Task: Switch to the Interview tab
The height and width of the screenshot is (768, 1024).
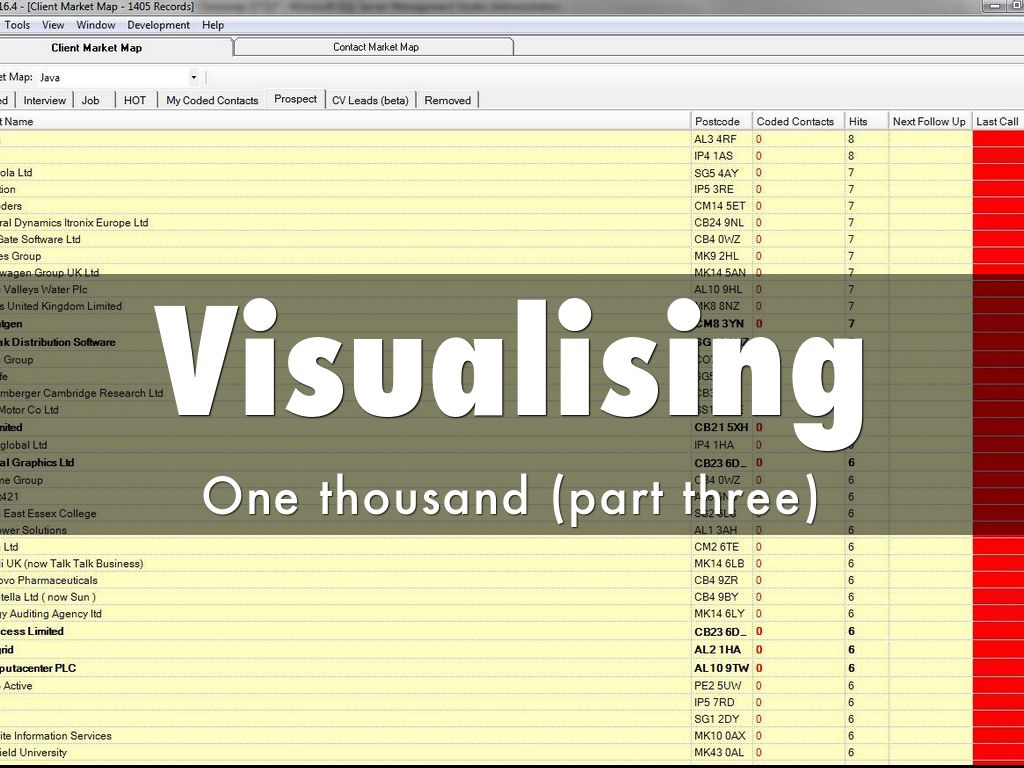Action: [x=45, y=100]
